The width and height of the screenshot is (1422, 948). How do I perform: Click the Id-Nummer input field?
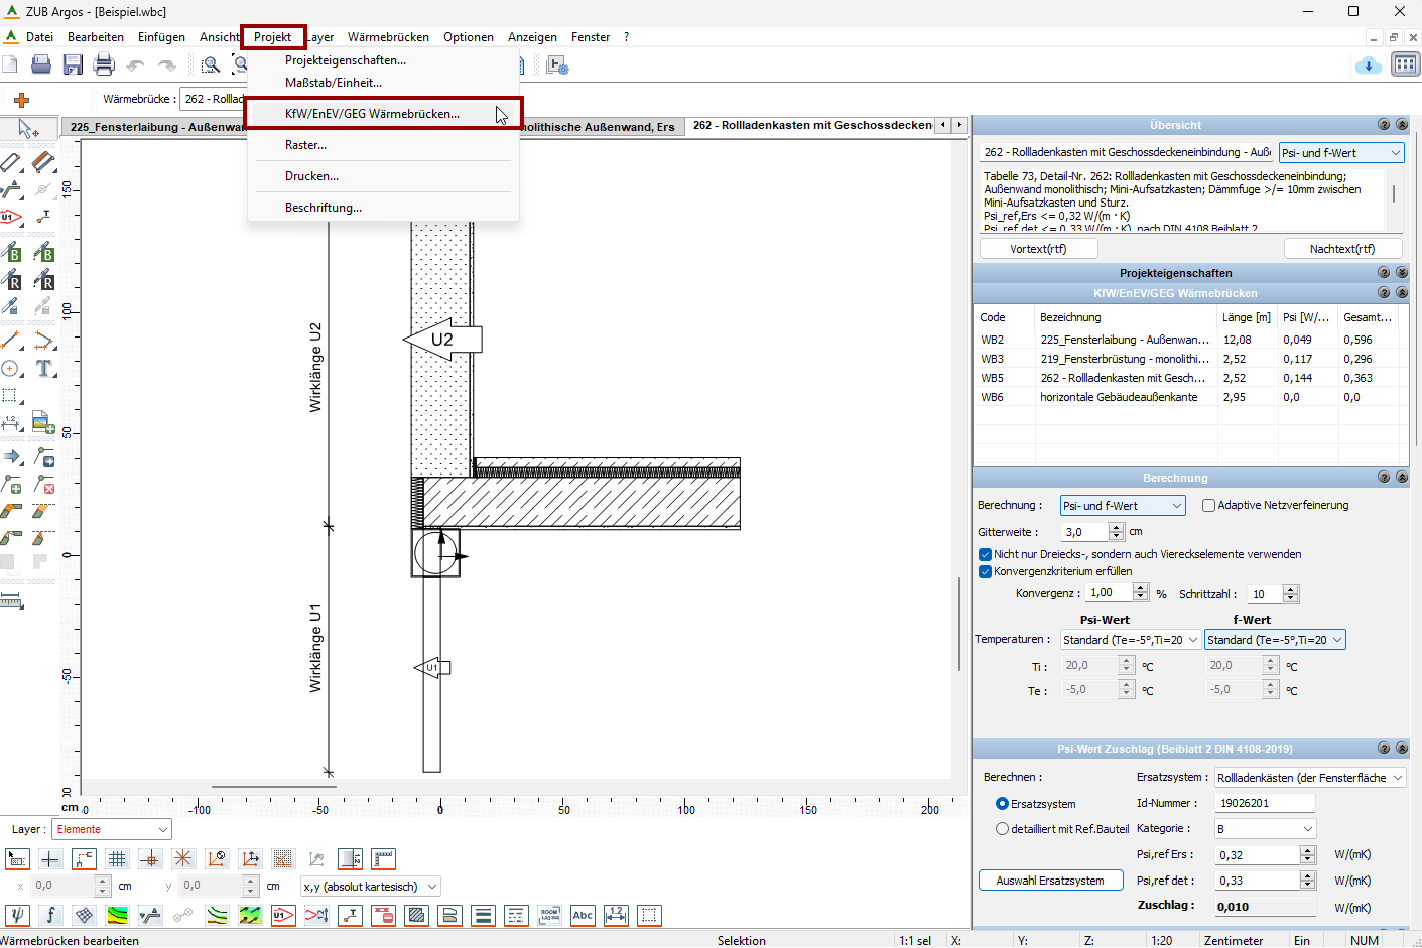tap(1264, 803)
